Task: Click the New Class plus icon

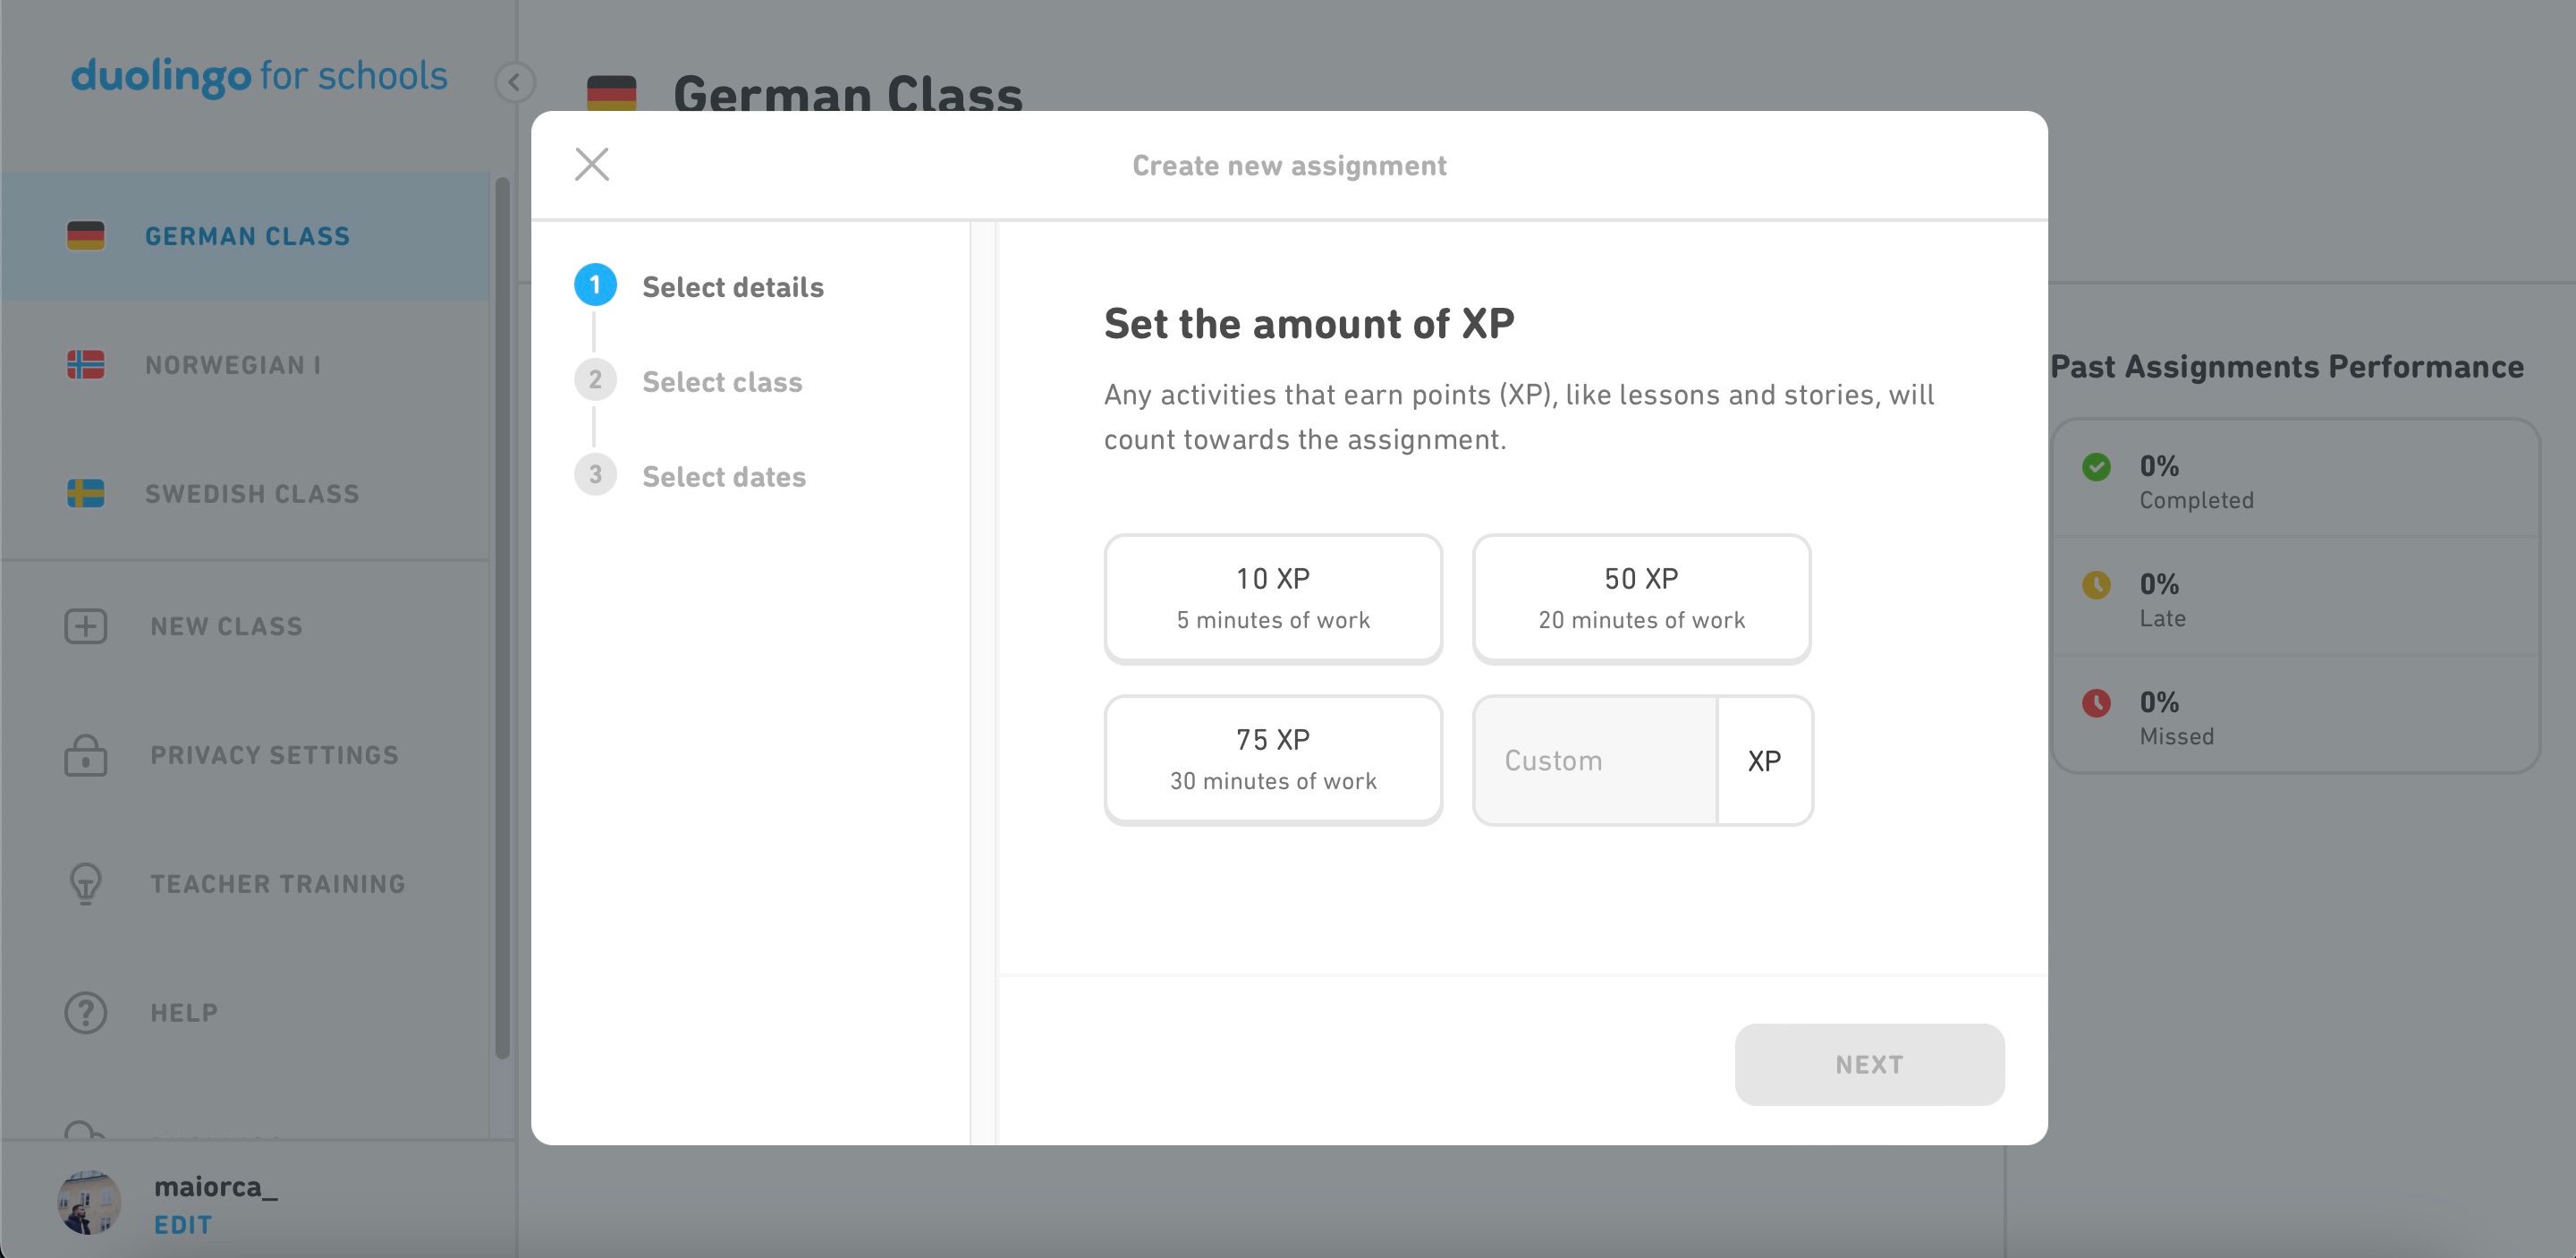Action: 86,627
